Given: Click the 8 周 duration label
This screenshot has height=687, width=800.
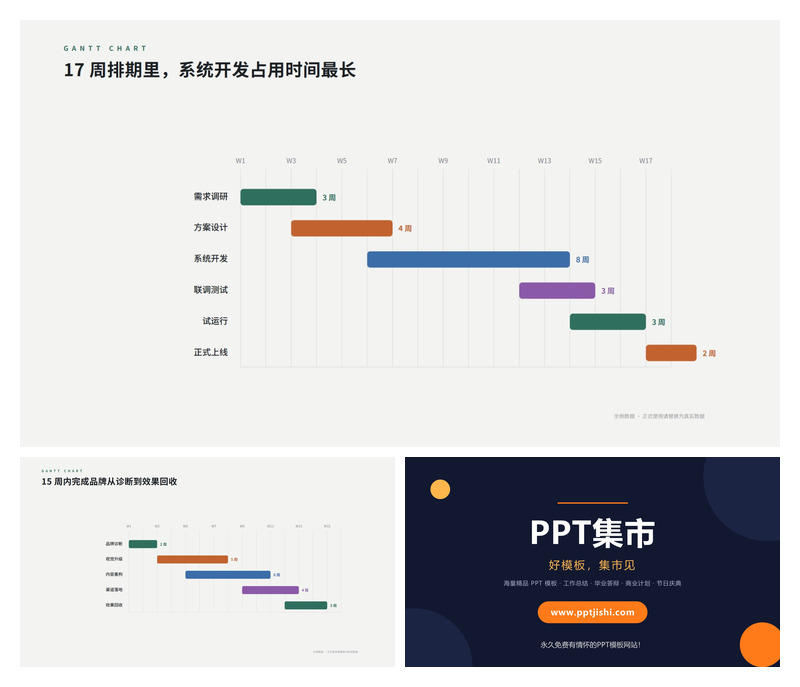Looking at the screenshot, I should point(582,260).
